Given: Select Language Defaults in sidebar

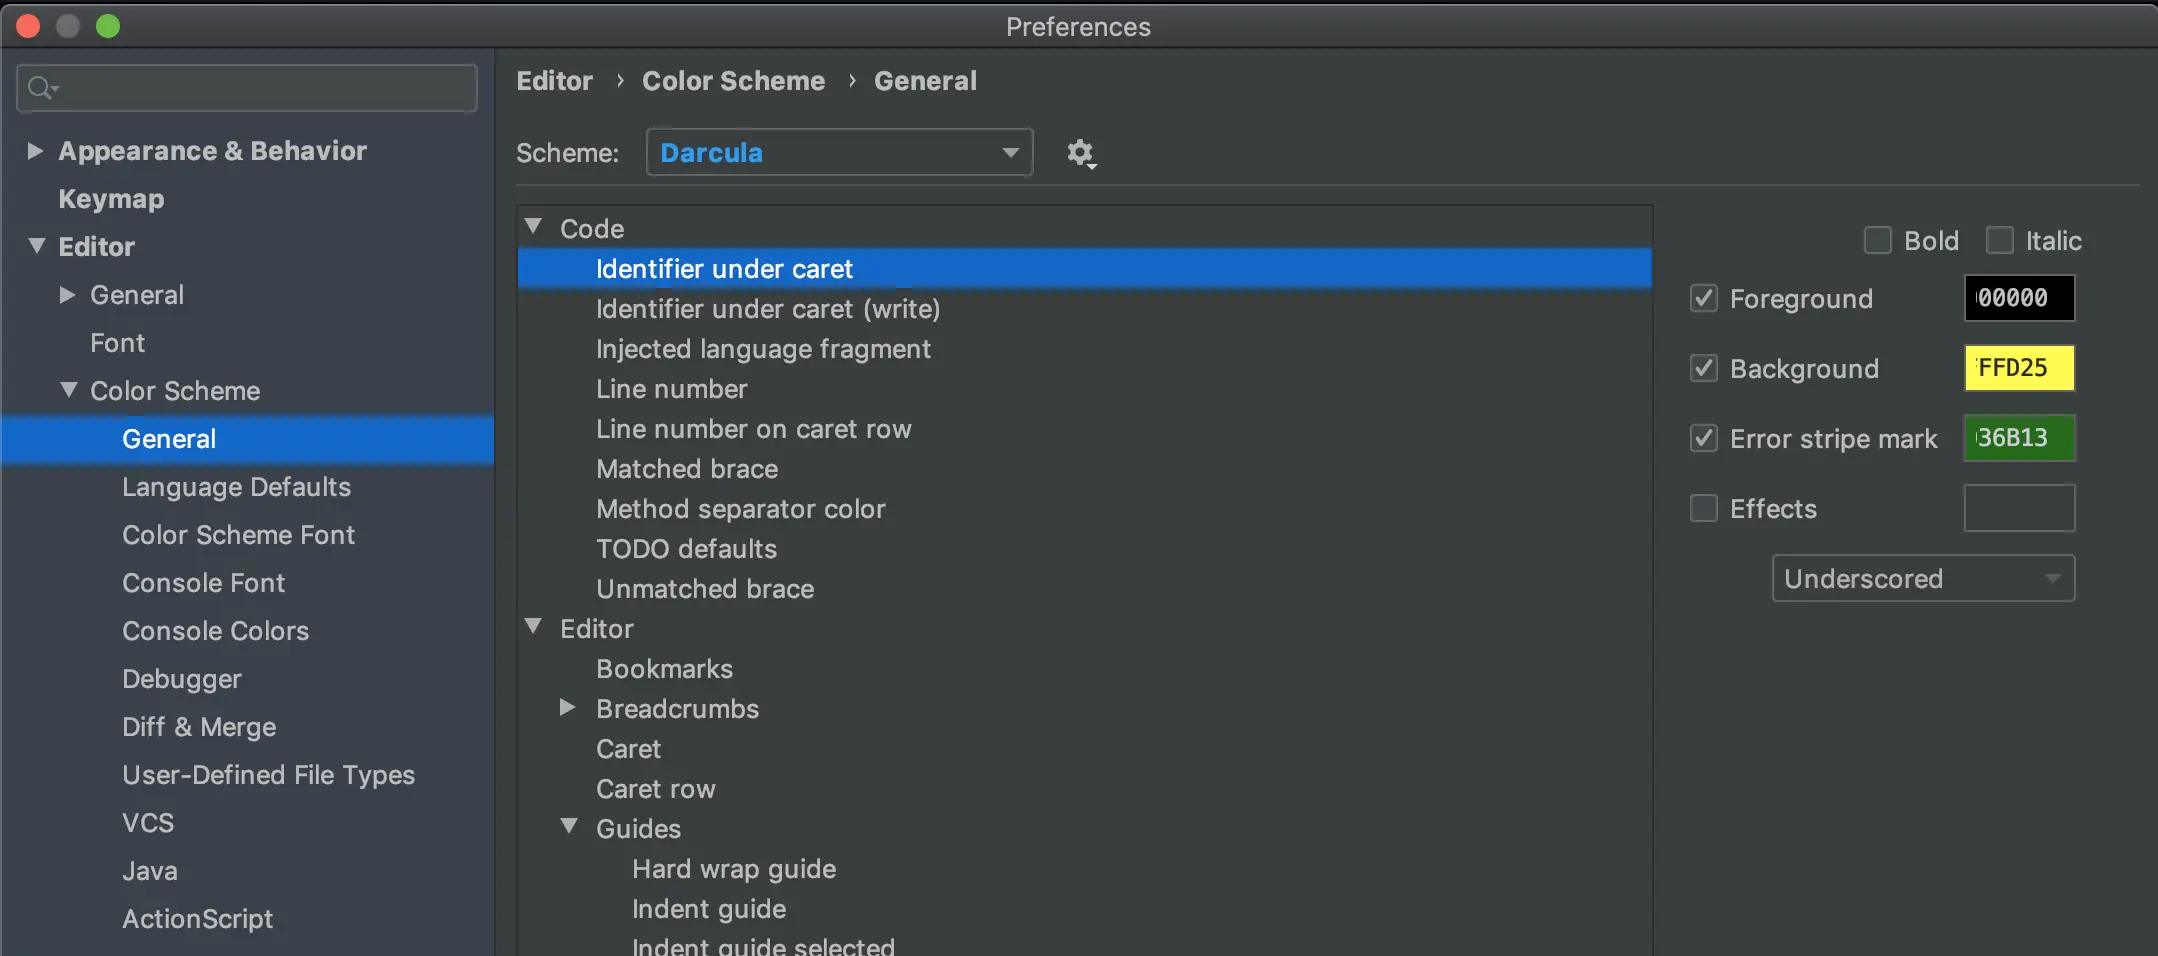Looking at the screenshot, I should click(x=236, y=487).
